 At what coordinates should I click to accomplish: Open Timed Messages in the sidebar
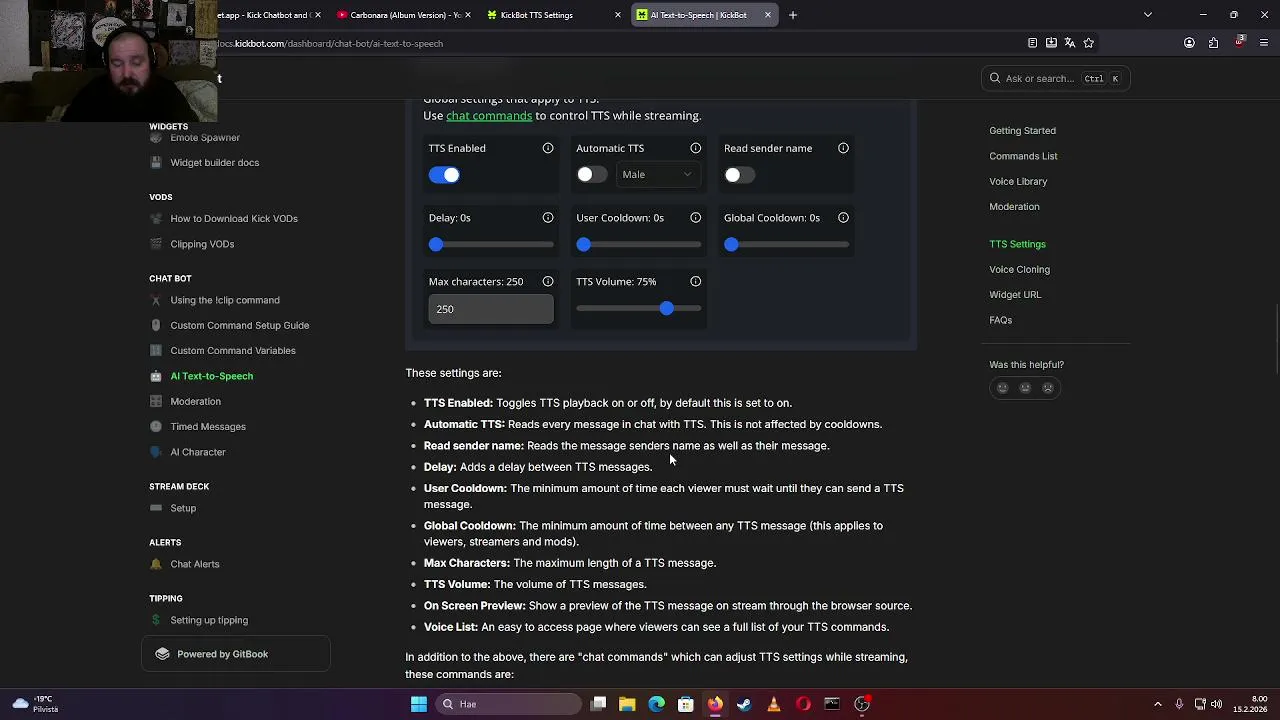pyautogui.click(x=208, y=427)
